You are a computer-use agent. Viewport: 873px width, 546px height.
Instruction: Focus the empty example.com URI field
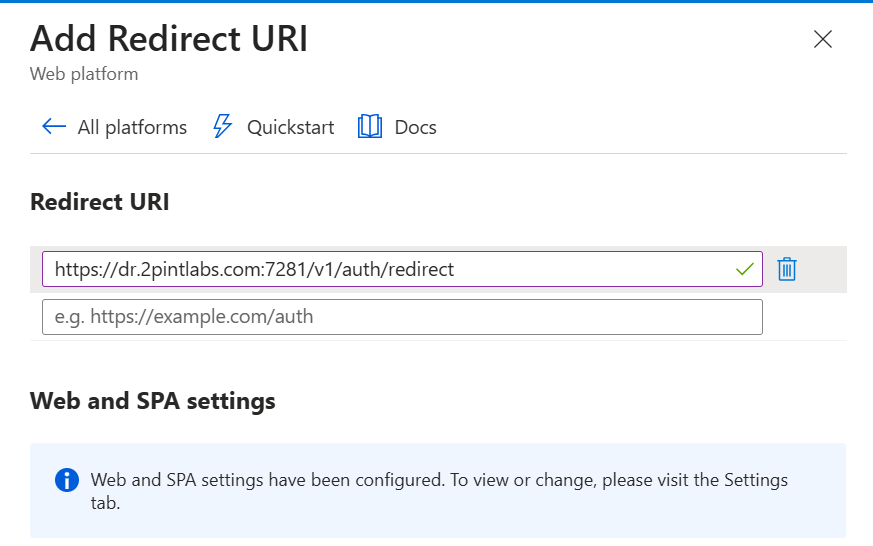(x=402, y=317)
